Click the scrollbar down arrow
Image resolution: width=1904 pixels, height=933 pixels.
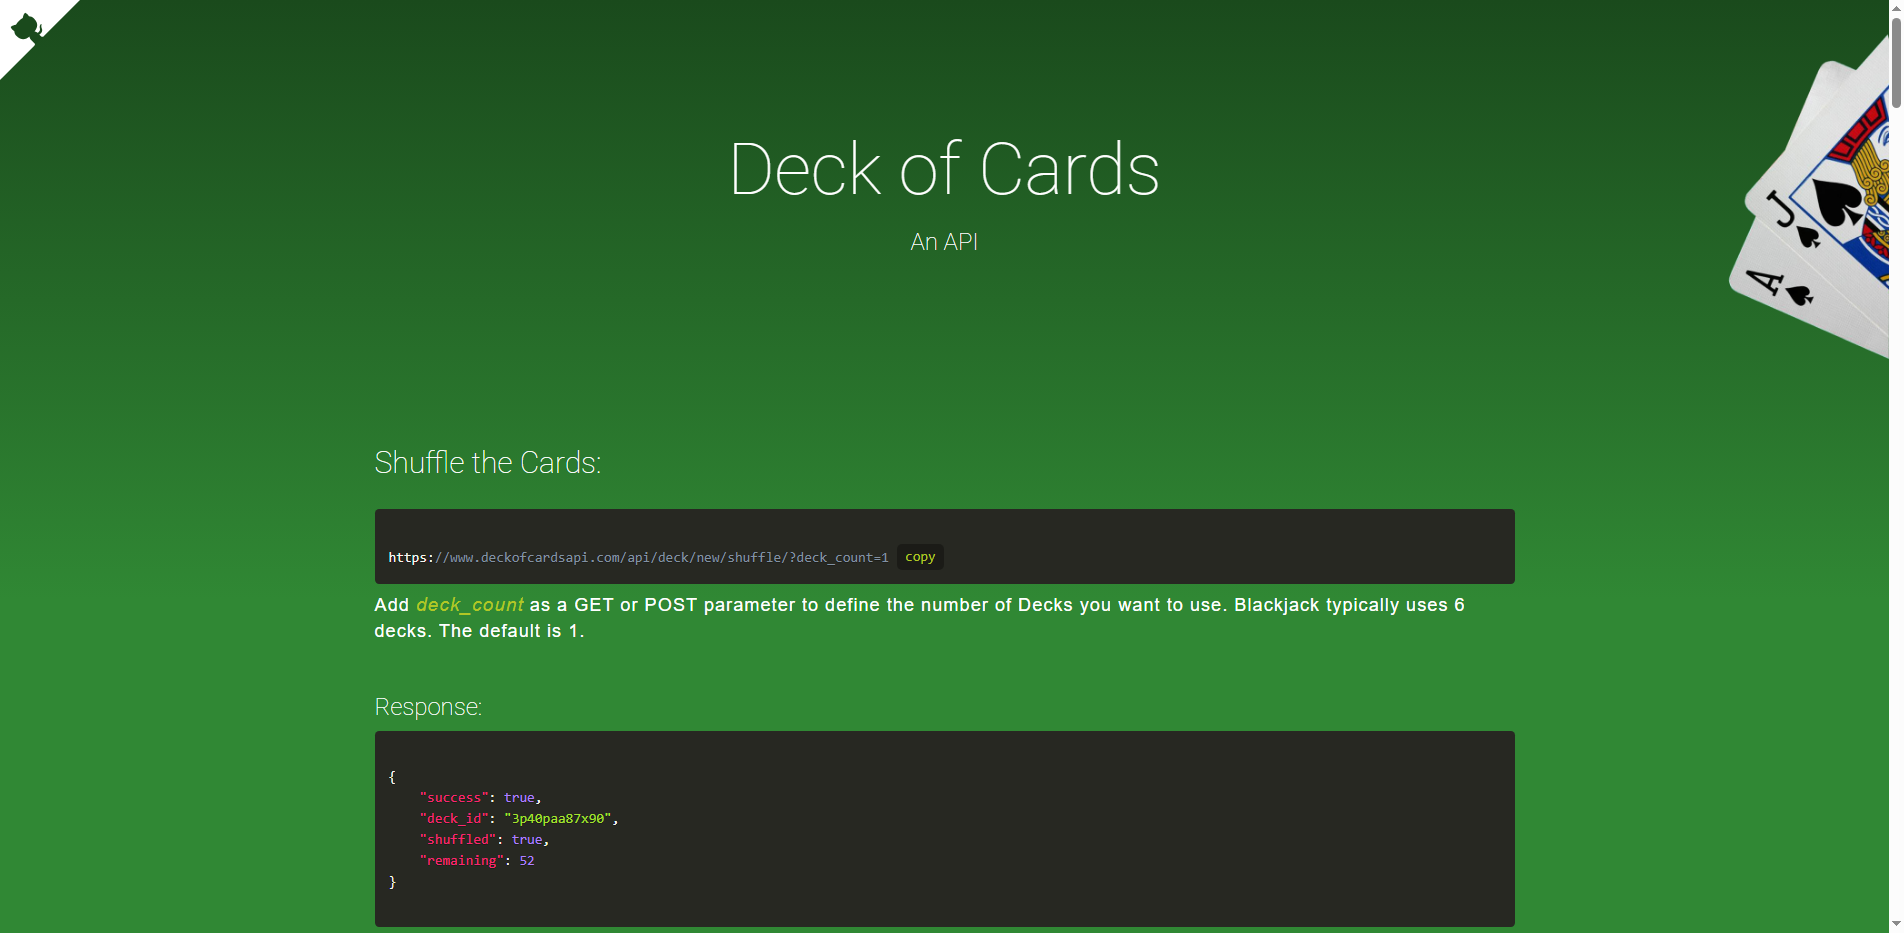pos(1896,925)
